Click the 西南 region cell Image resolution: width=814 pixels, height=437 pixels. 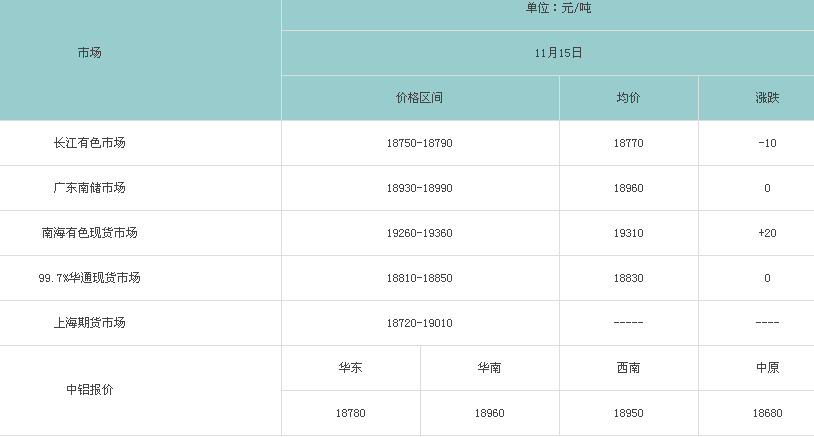pyautogui.click(x=628, y=368)
